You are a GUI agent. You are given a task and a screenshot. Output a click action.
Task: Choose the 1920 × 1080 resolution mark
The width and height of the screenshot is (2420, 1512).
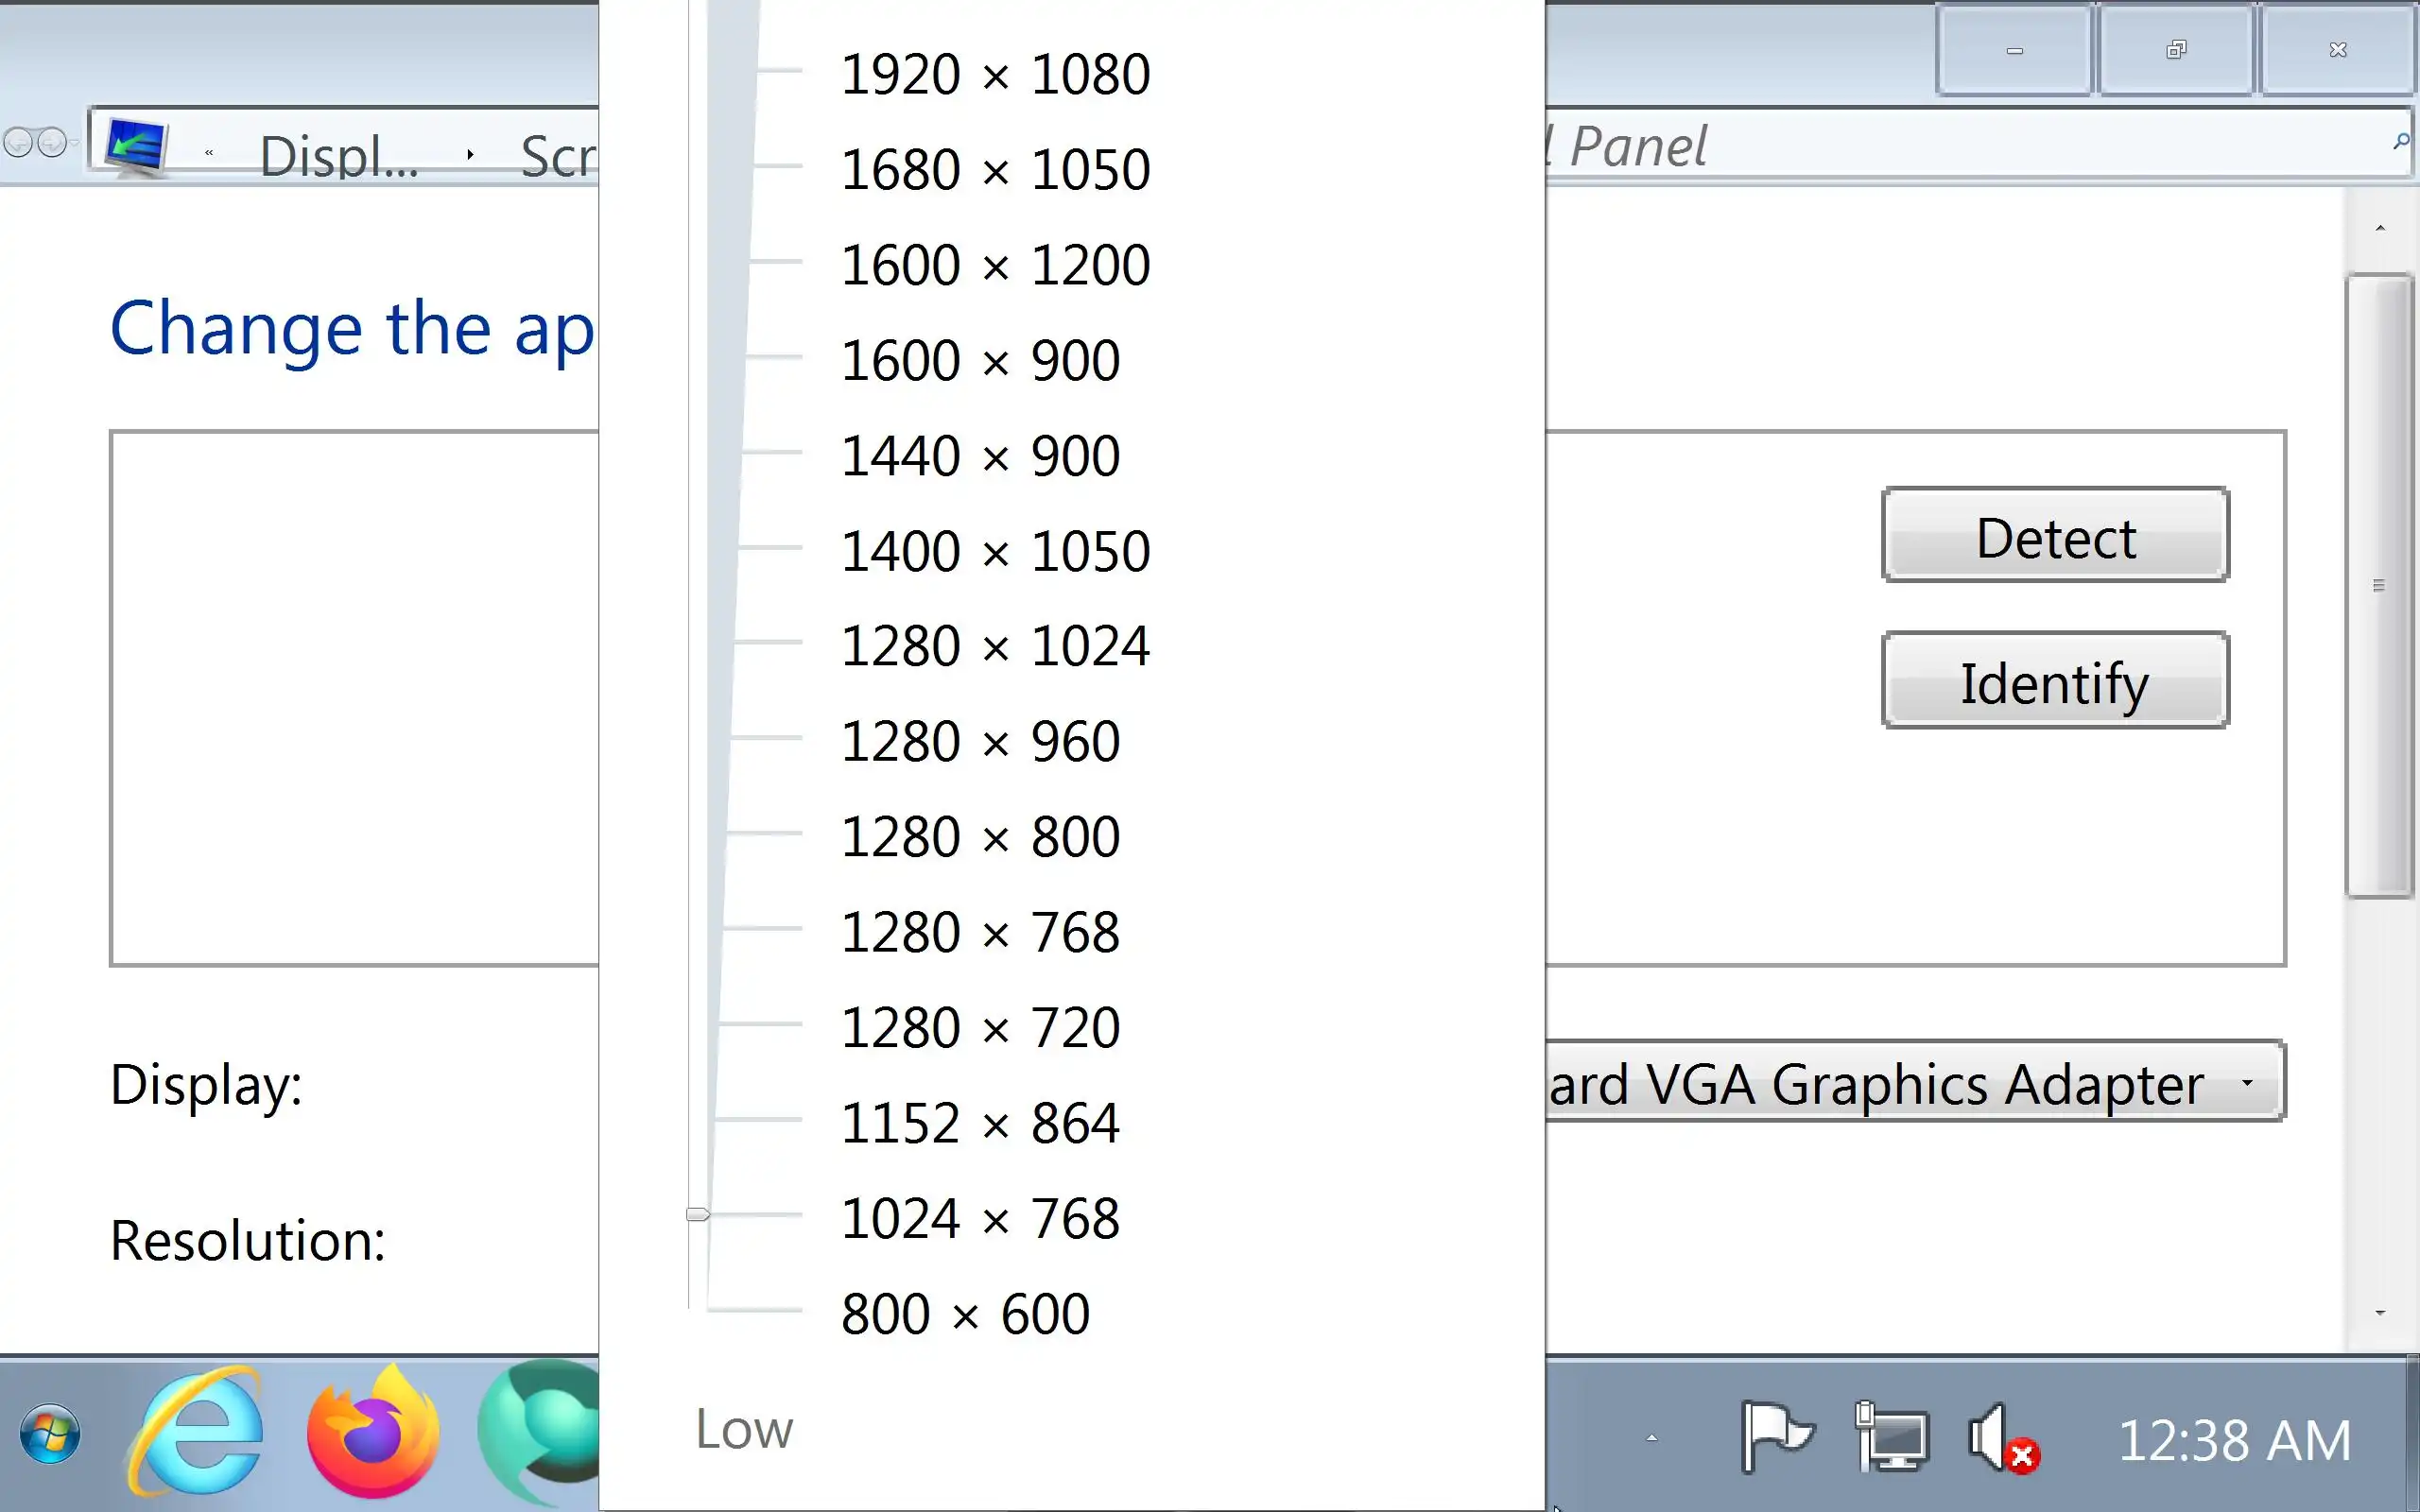[x=995, y=74]
